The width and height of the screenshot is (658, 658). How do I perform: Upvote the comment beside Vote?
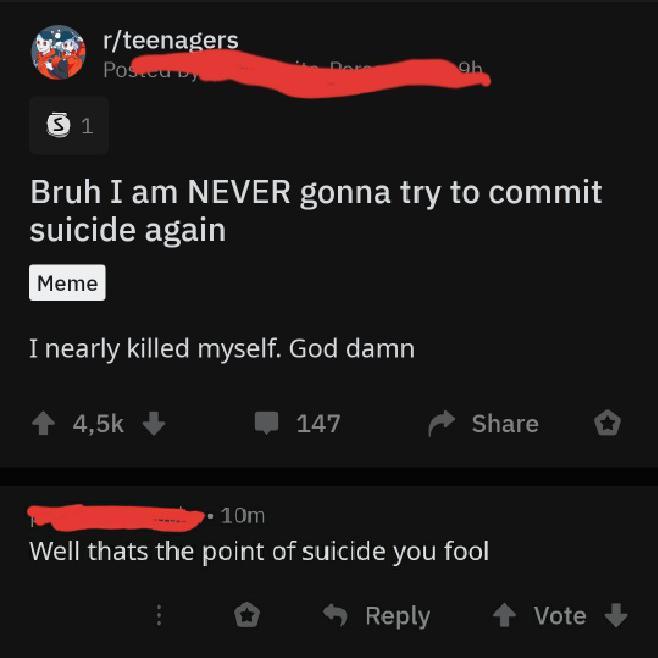pos(504,615)
